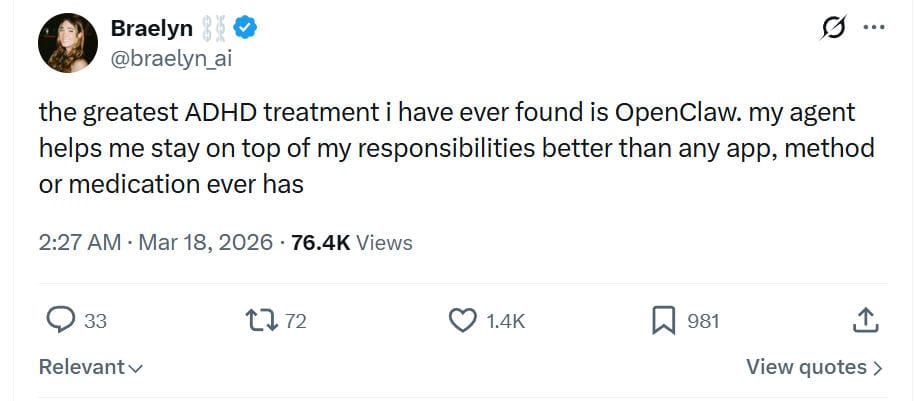Click the blue verified badge
This screenshot has width=915, height=401.
[247, 30]
